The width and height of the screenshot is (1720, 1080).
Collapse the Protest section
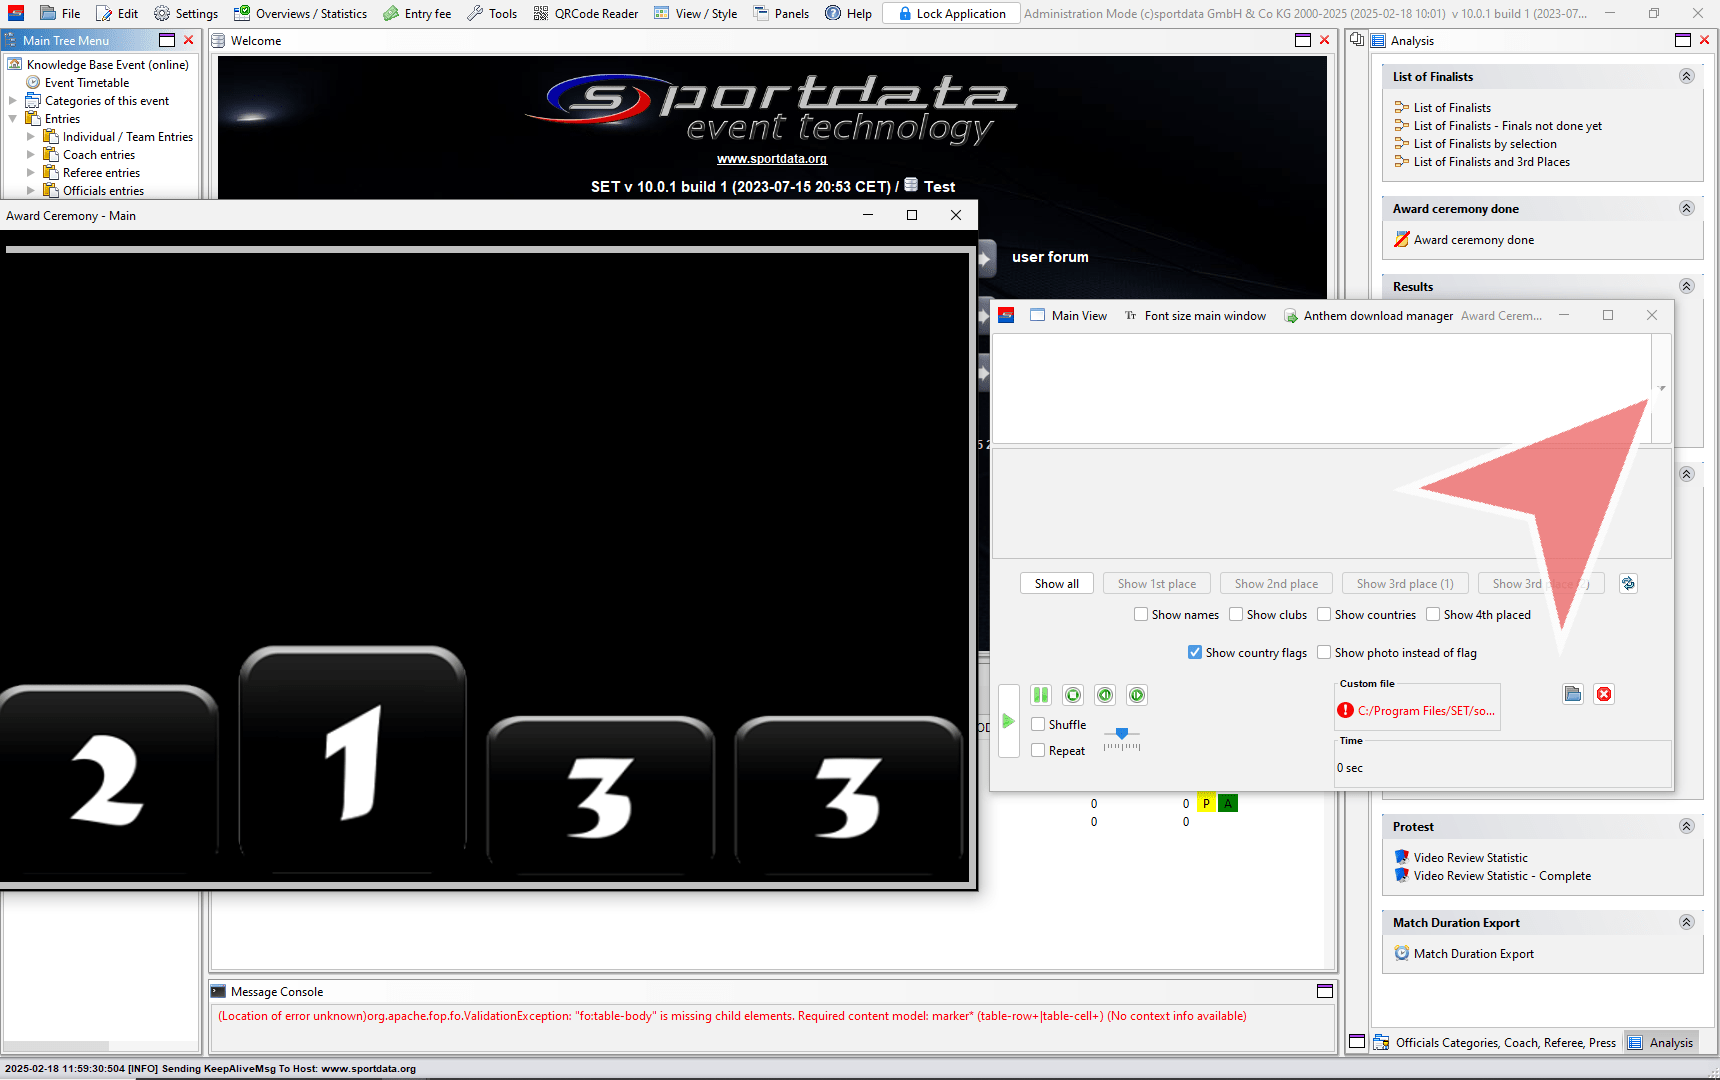(1686, 827)
